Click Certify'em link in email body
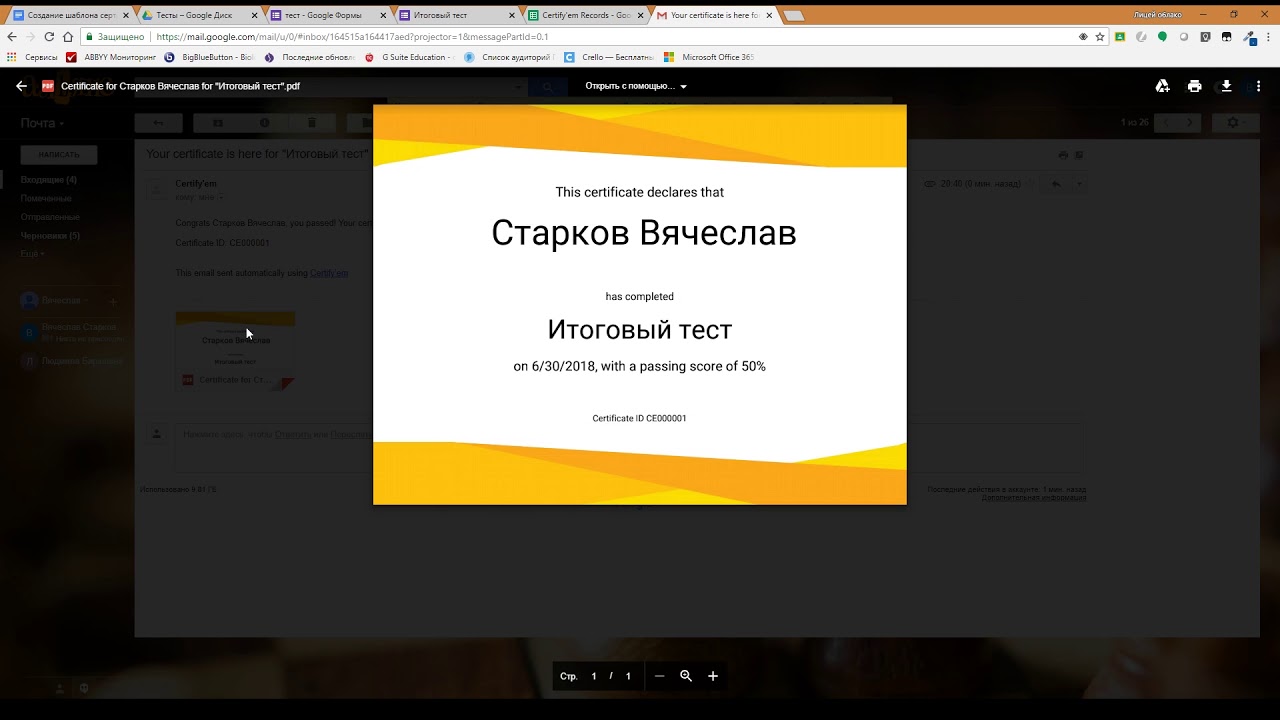Viewport: 1280px width, 720px height. pos(329,273)
